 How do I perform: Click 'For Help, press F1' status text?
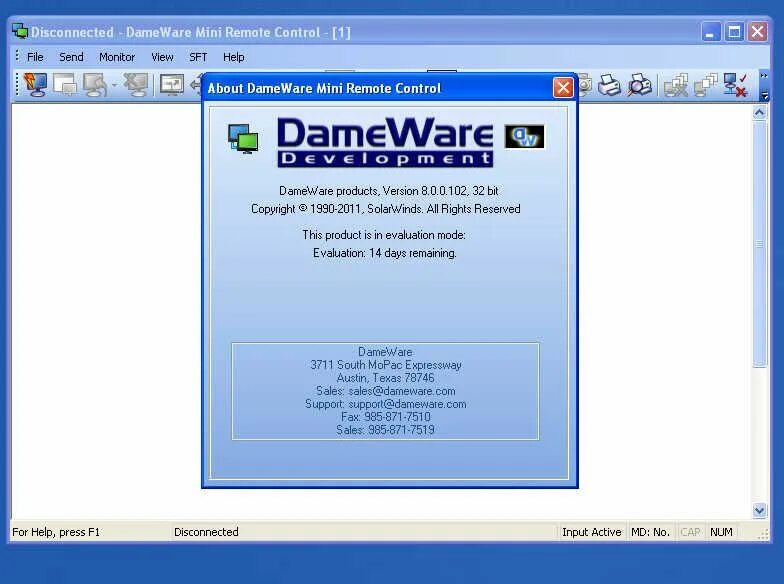tap(56, 532)
